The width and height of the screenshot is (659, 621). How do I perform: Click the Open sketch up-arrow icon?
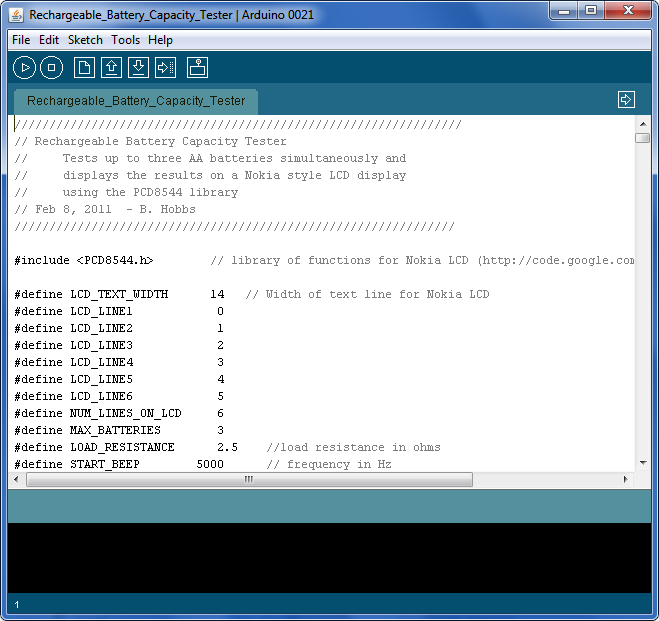pos(111,67)
